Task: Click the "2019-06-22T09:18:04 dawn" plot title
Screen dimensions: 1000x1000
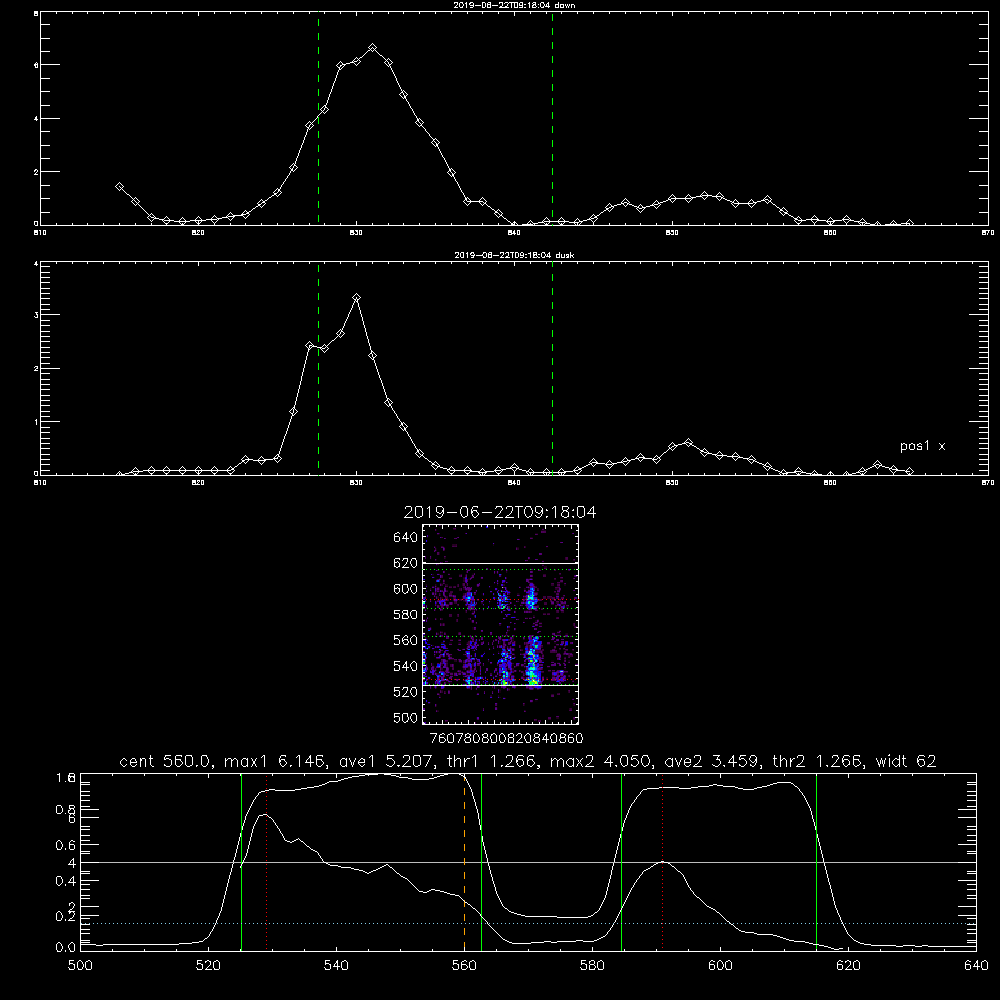Action: click(x=514, y=5)
